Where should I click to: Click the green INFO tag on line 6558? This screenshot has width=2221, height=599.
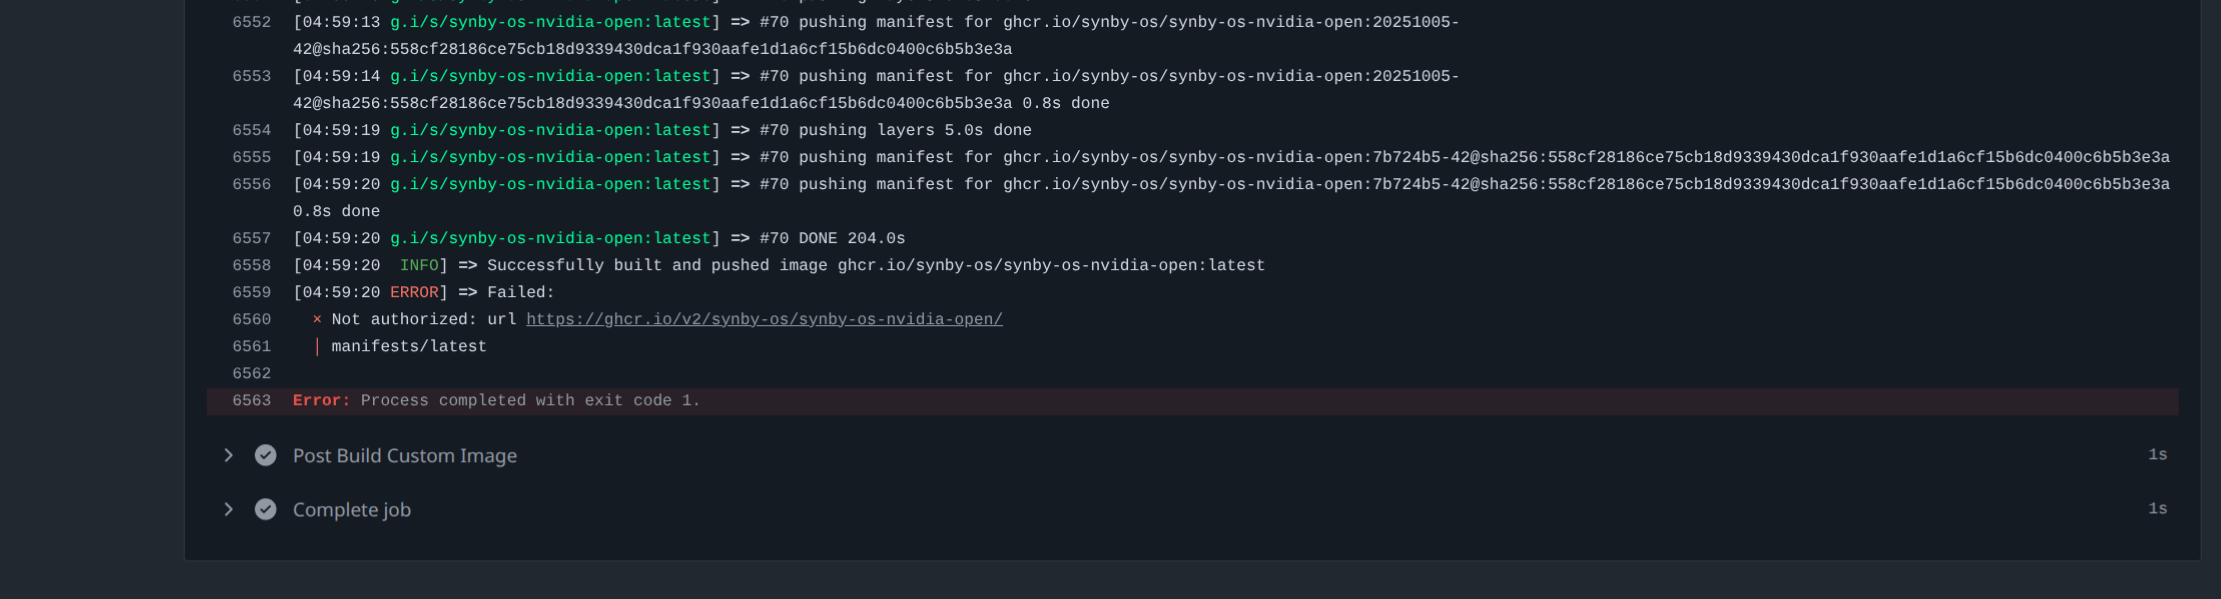419,266
